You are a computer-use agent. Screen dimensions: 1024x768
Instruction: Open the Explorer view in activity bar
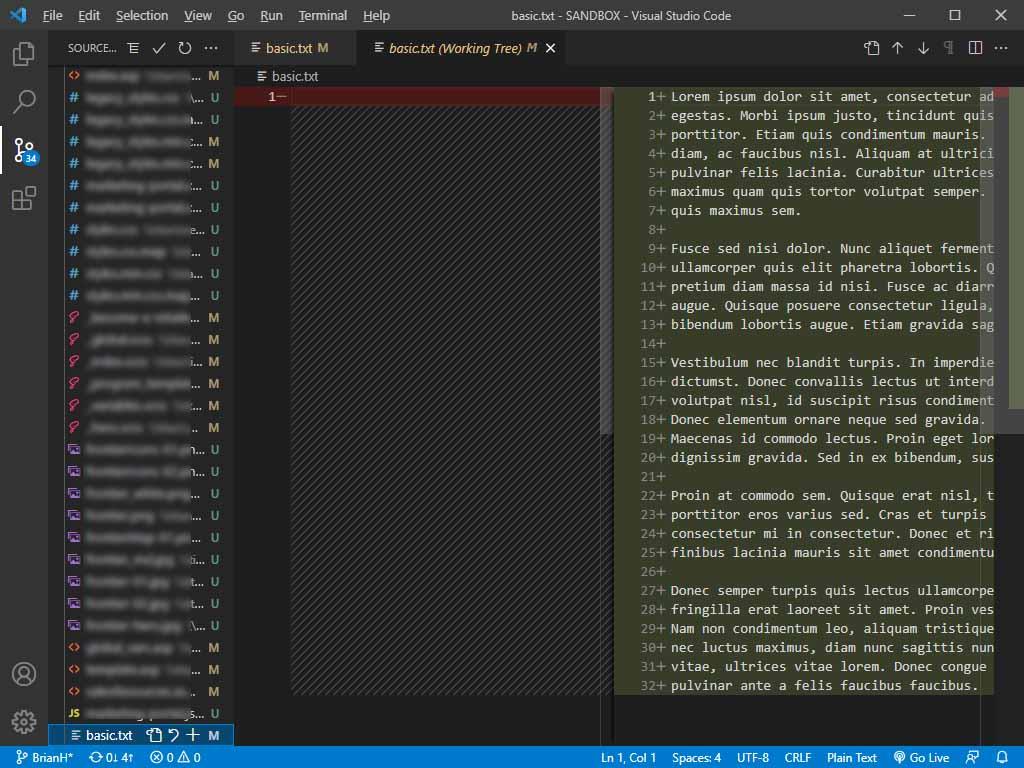tap(24, 54)
